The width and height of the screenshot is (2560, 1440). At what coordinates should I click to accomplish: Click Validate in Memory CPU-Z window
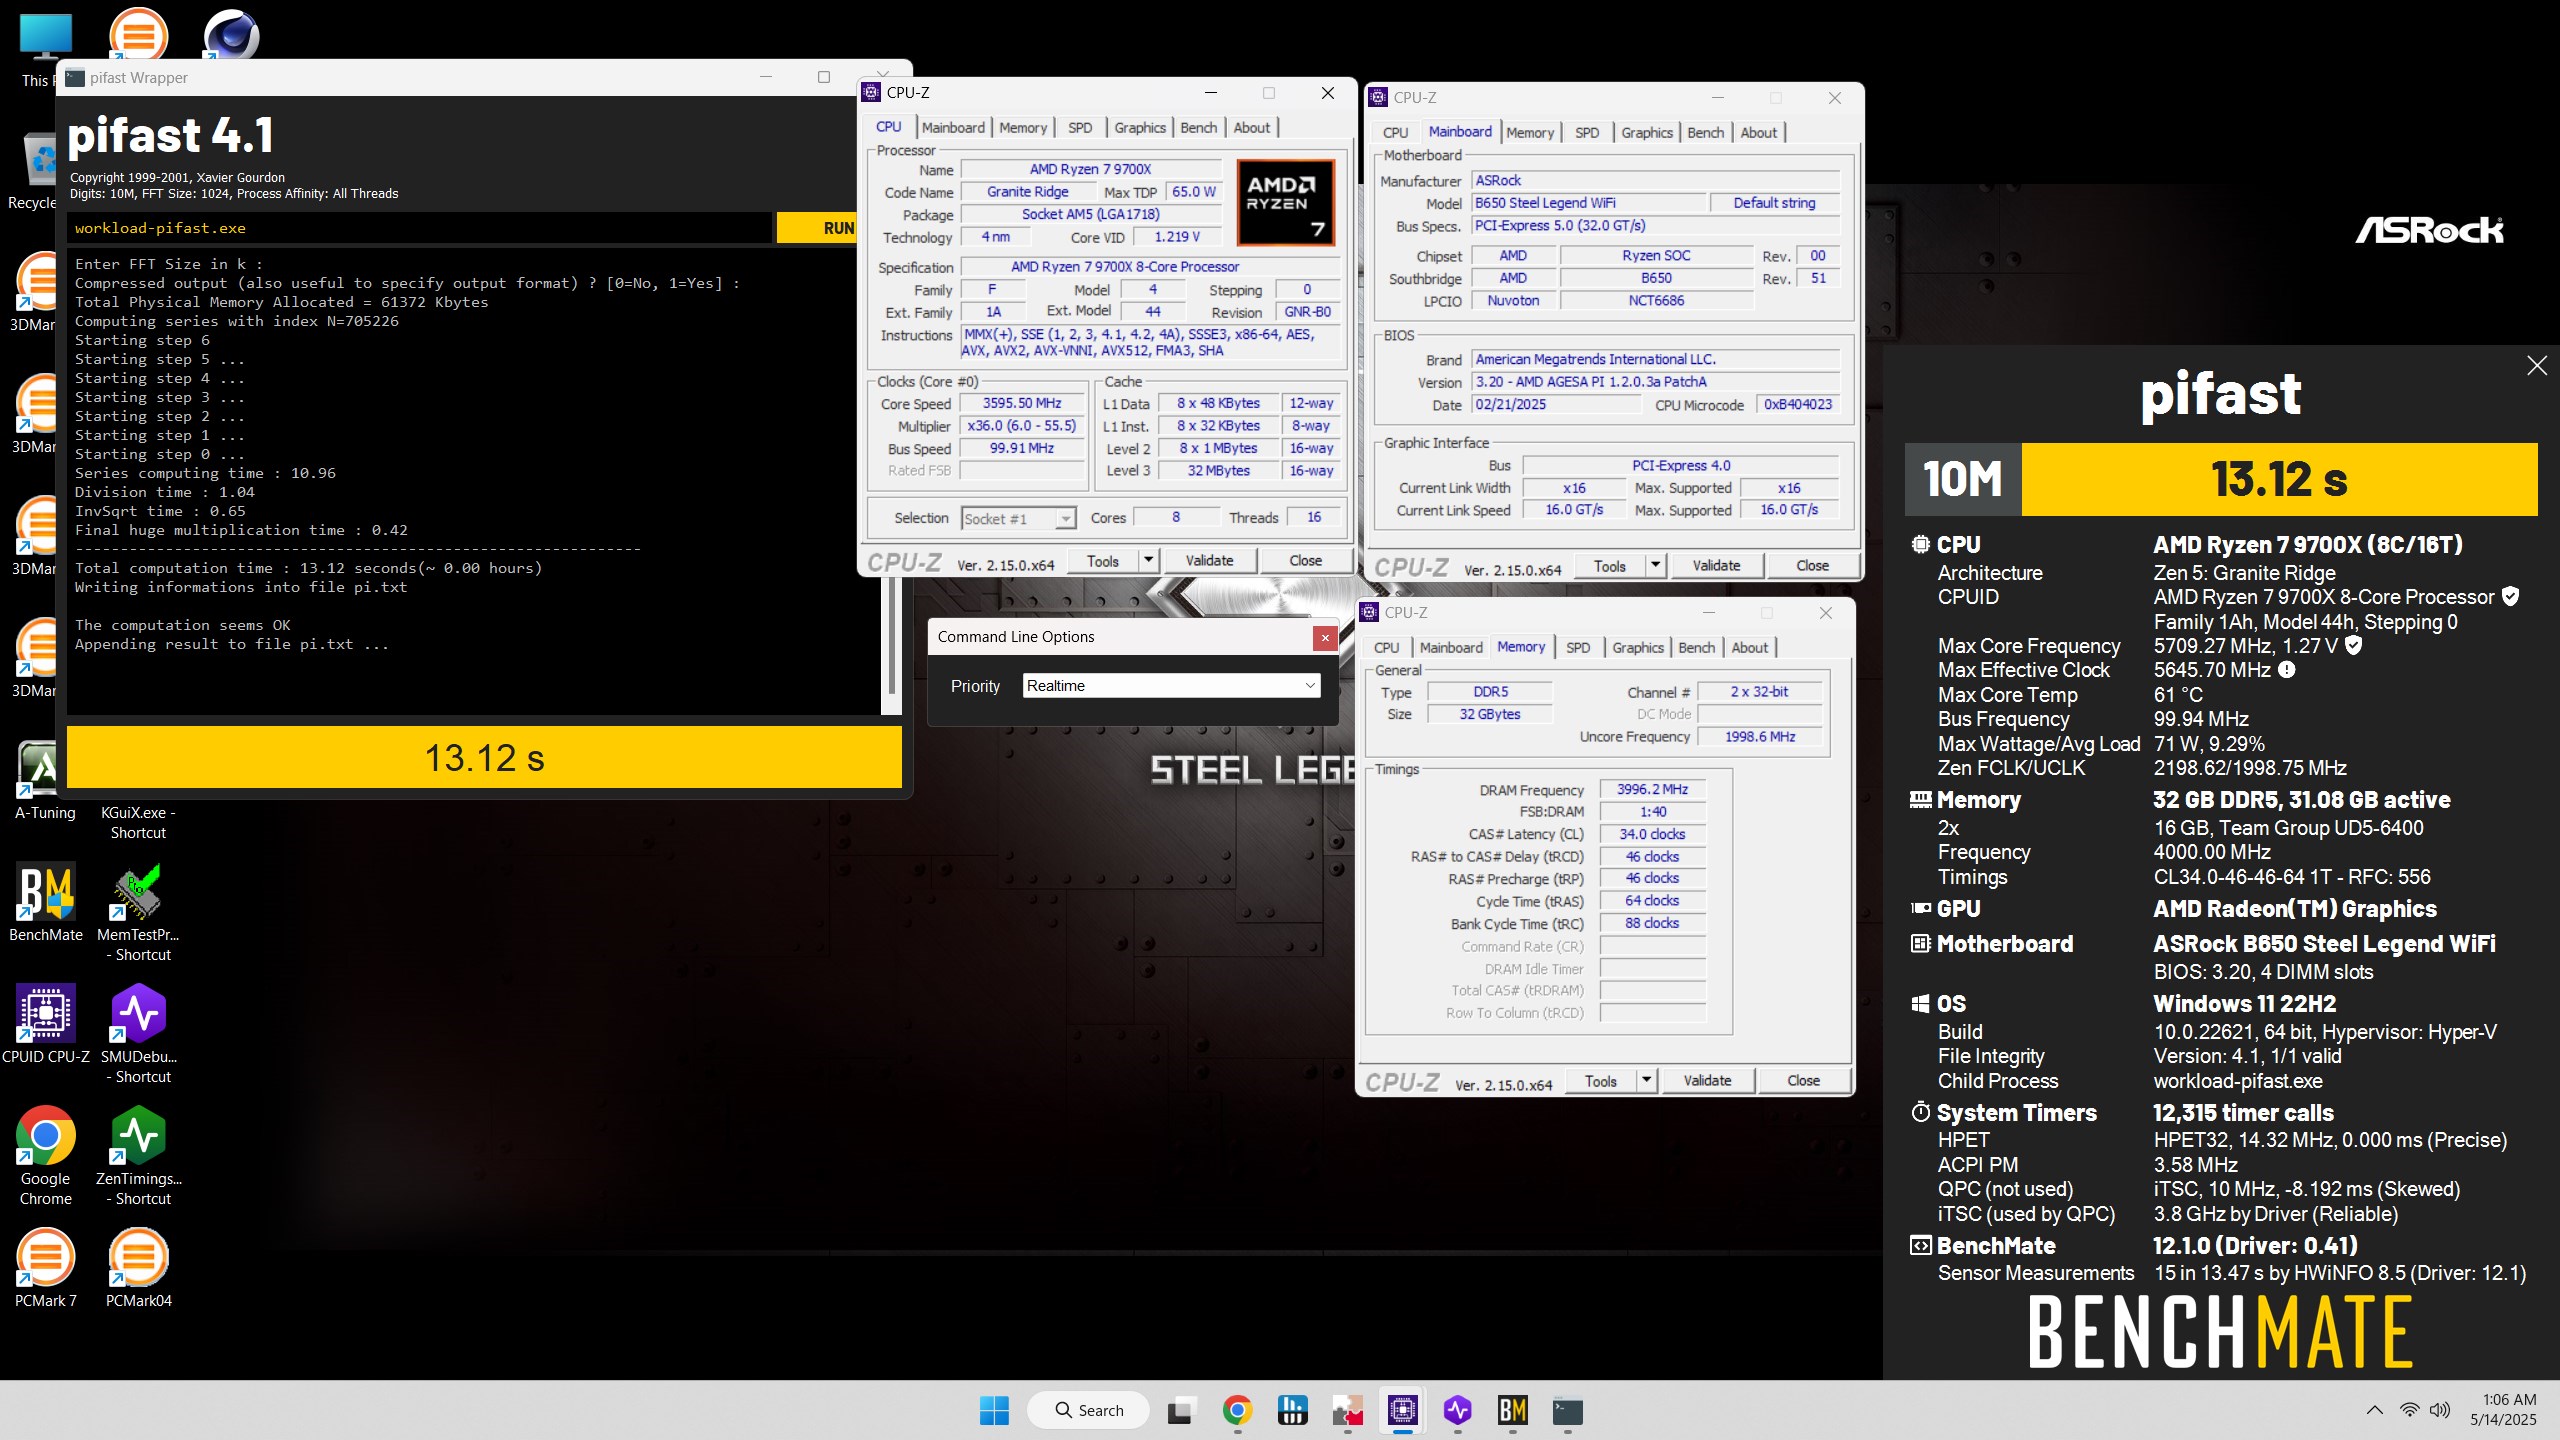1707,1080
